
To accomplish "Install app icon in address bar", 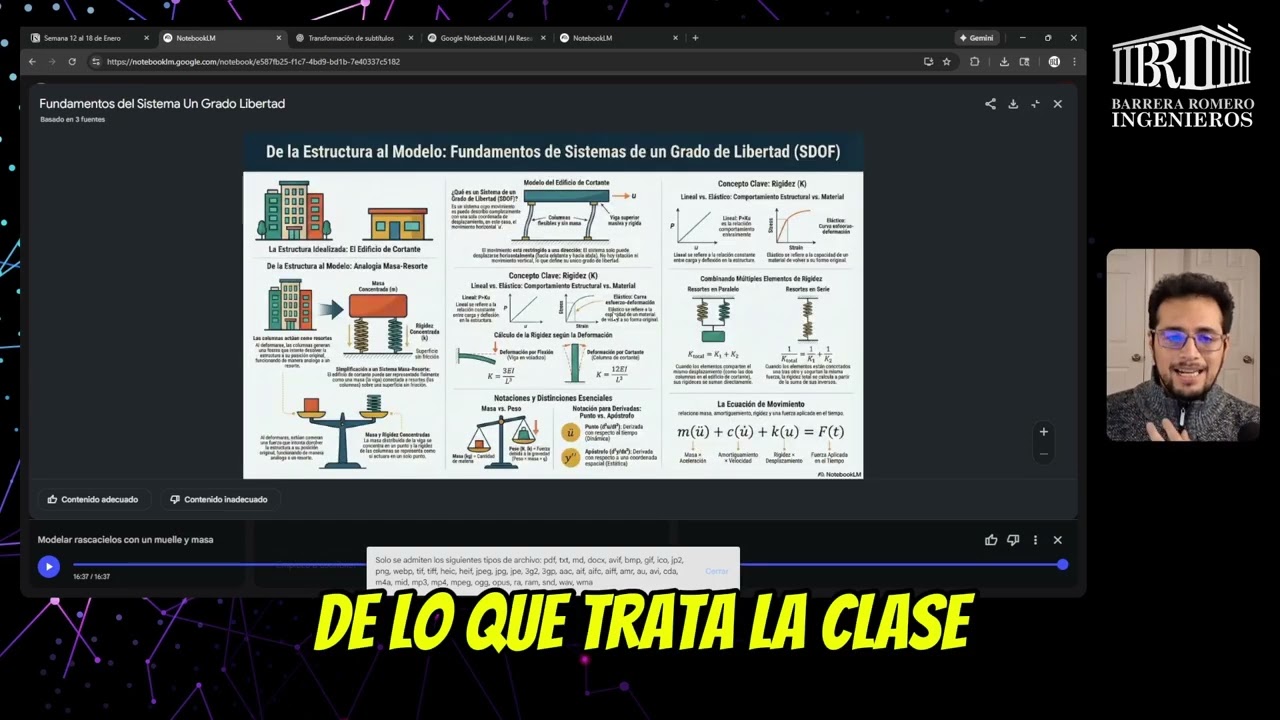I will (929, 62).
